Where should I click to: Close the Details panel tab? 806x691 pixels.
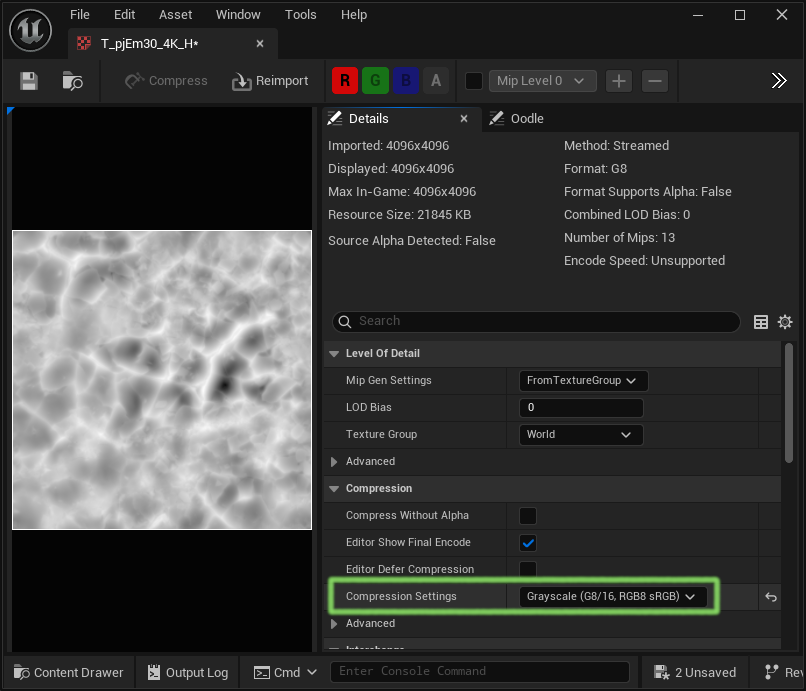click(464, 119)
